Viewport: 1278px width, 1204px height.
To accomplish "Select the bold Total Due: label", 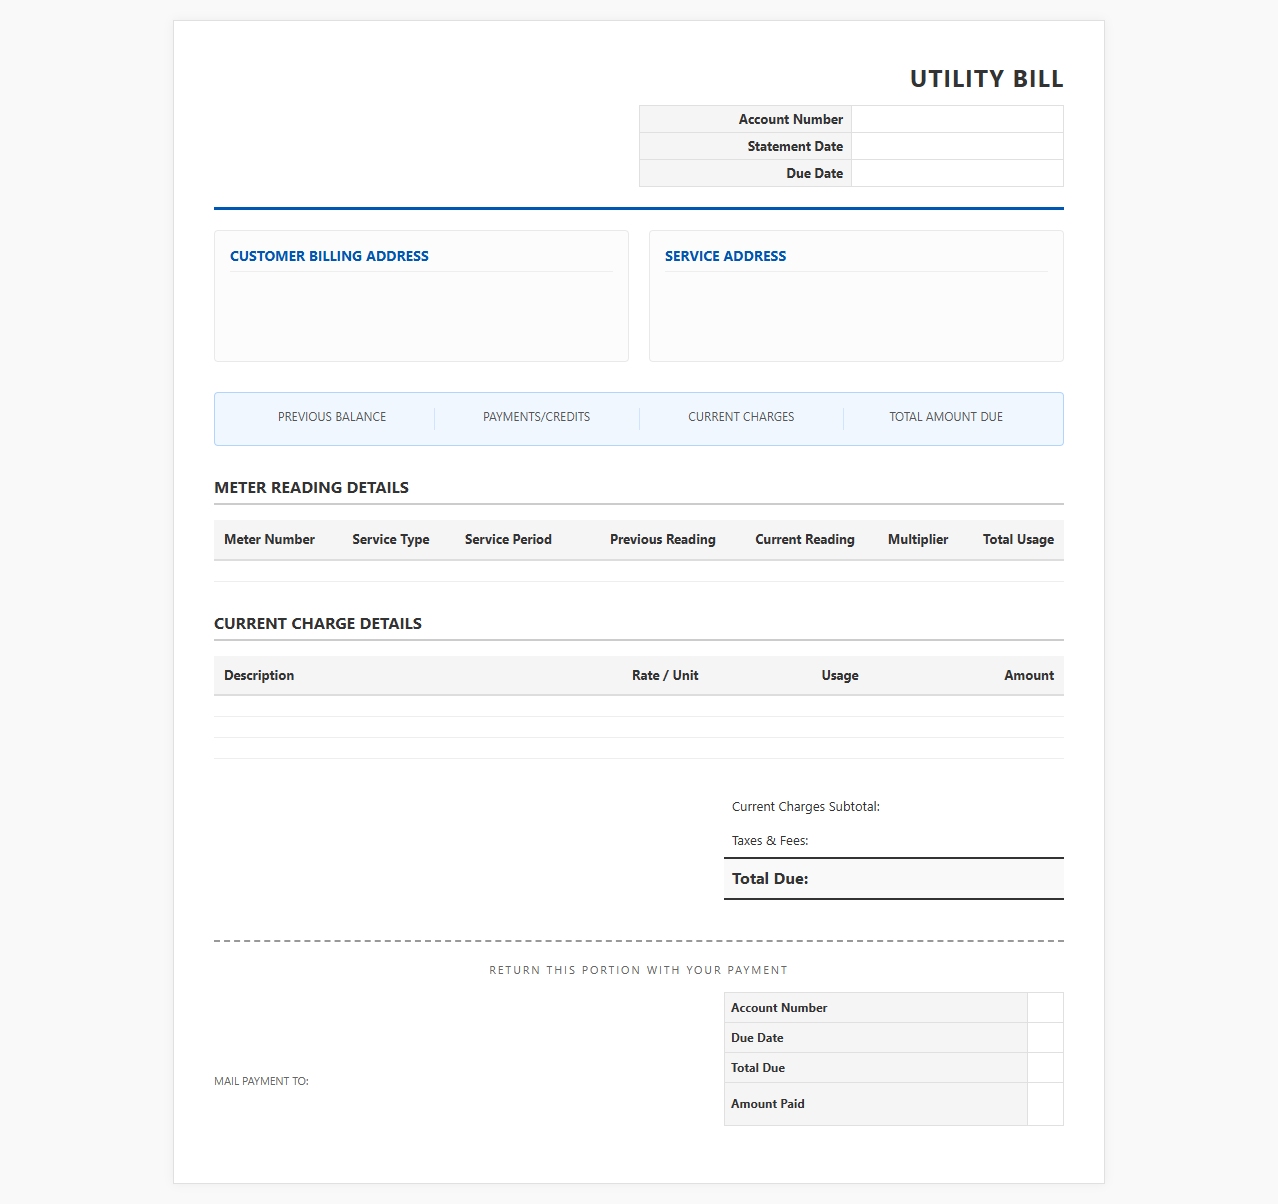I will coord(770,879).
